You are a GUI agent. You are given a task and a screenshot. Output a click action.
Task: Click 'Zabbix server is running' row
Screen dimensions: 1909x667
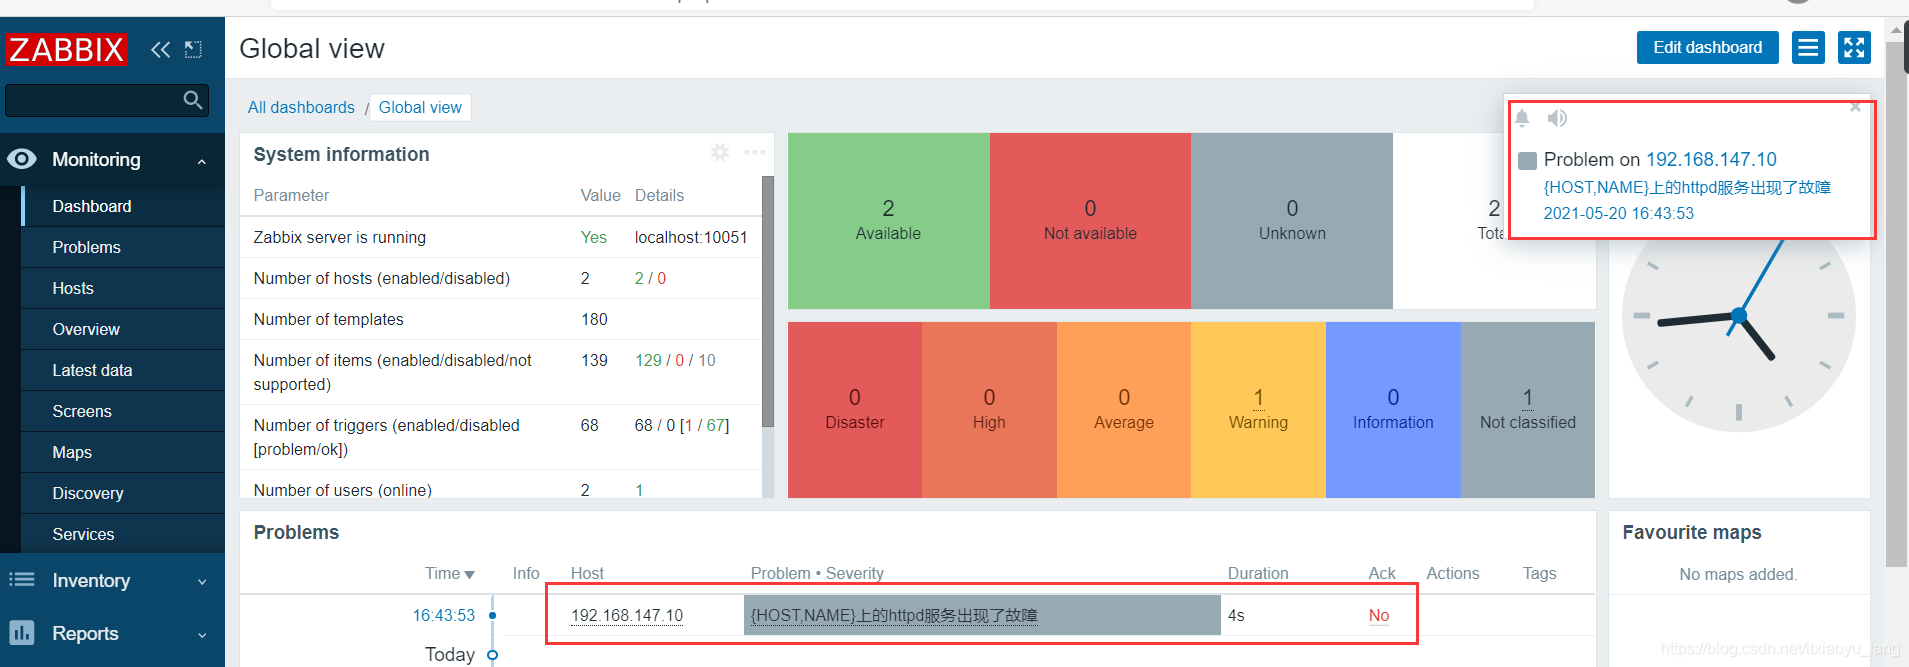(500, 237)
